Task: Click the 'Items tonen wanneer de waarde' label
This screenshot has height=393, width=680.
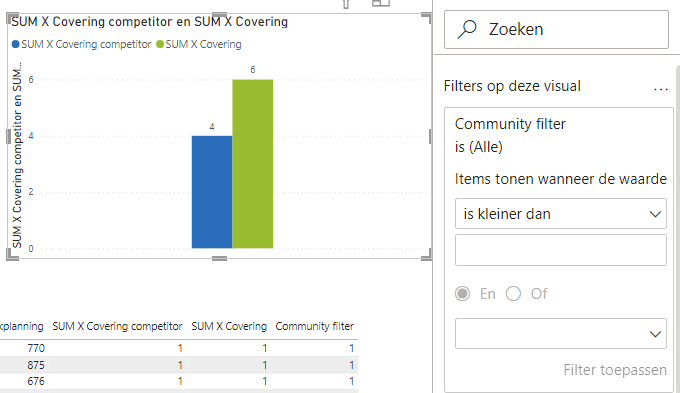Action: (x=560, y=179)
